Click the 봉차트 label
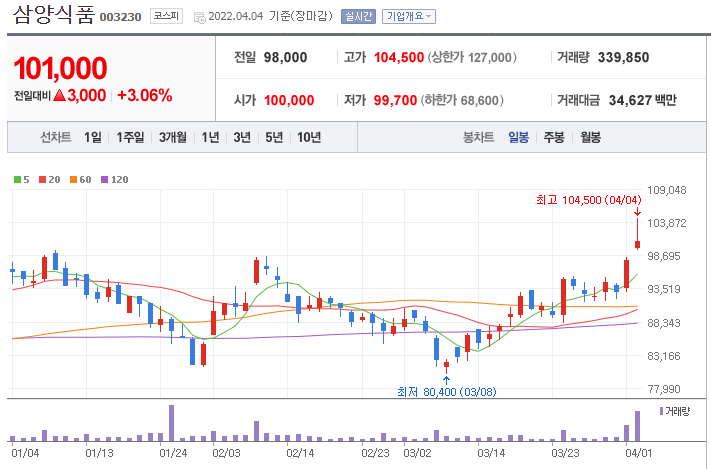 (478, 137)
